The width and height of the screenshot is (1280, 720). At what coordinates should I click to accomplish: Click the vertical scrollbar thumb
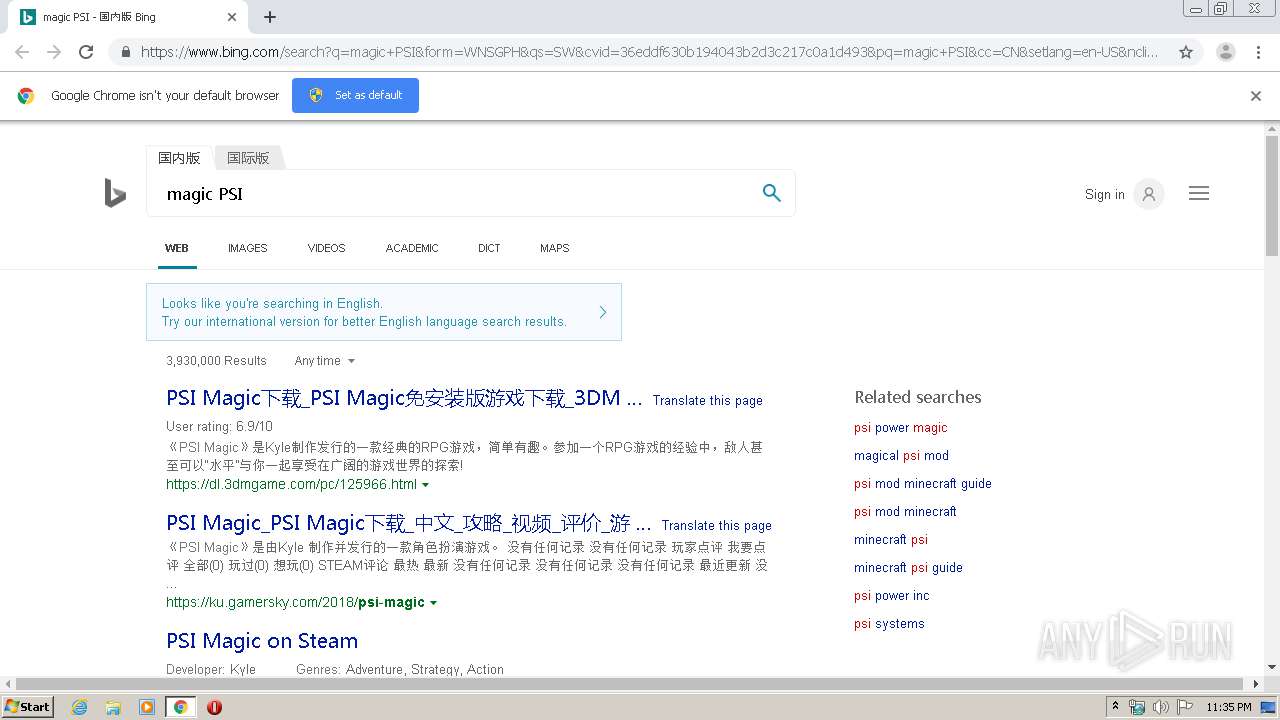click(1272, 195)
